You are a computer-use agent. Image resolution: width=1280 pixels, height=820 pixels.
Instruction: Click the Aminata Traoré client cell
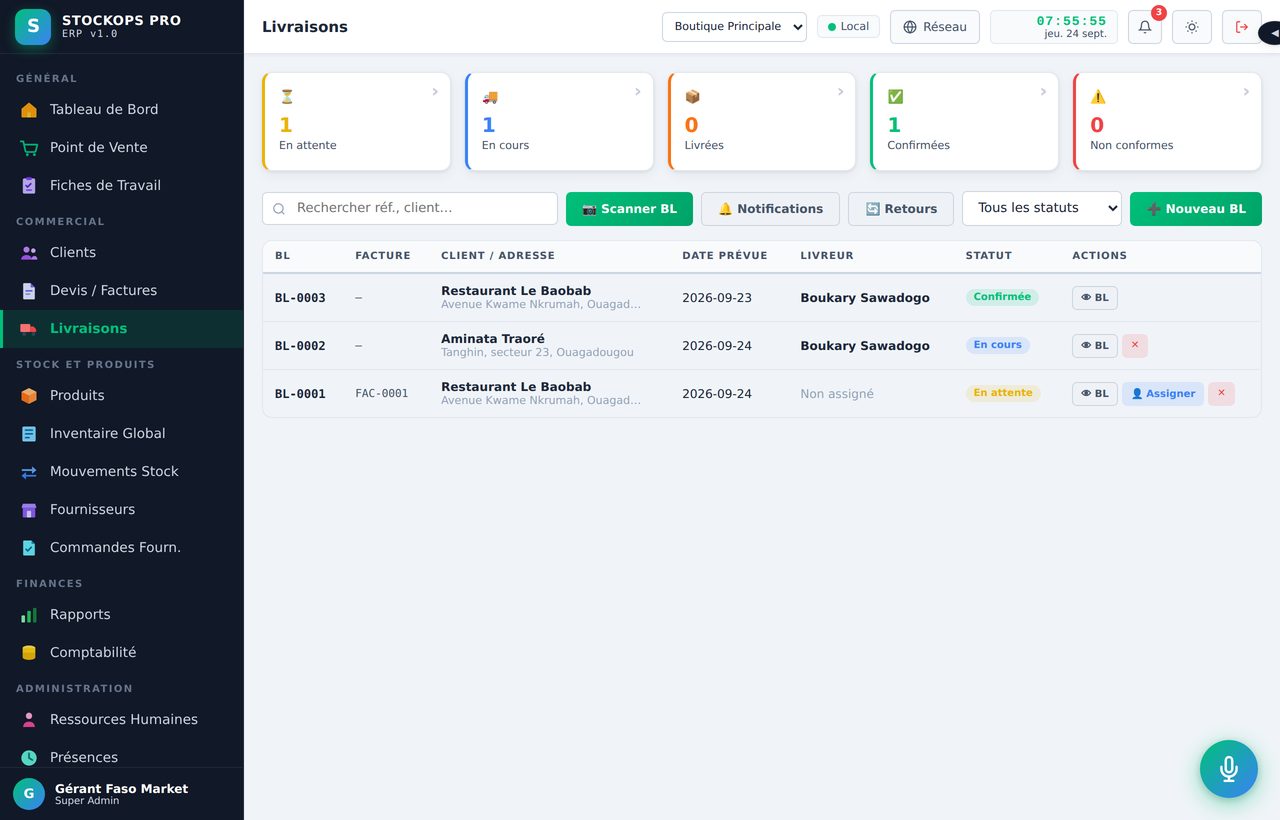[x=549, y=345]
